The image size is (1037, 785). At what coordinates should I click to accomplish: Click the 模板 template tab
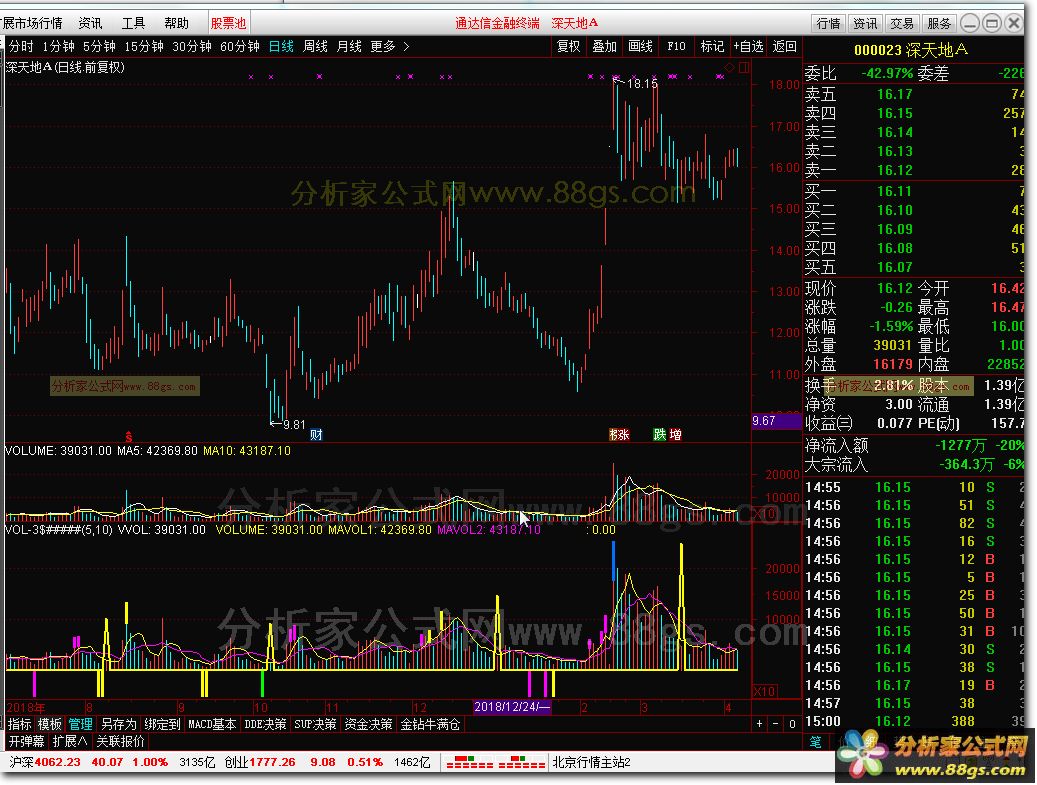tap(50, 724)
